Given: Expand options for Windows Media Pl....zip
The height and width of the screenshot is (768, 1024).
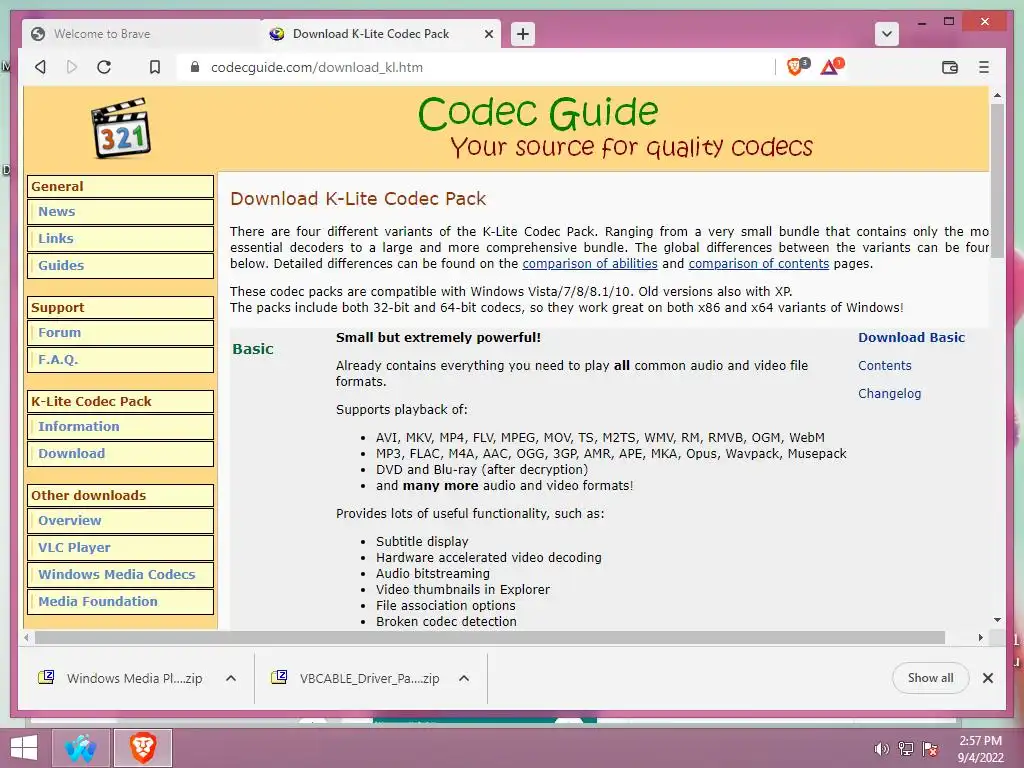Looking at the screenshot, I should (x=231, y=678).
